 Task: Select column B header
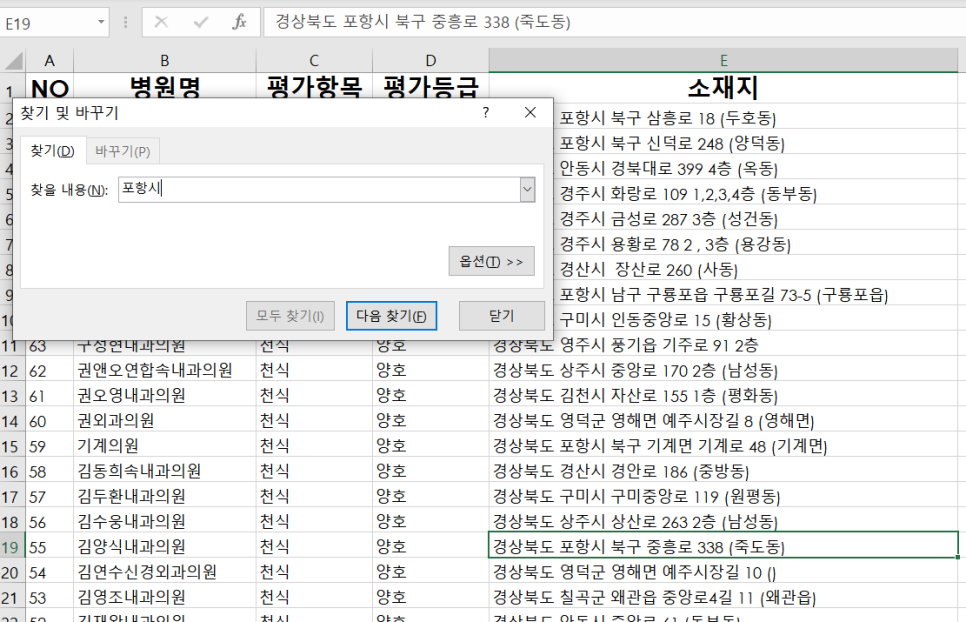164,61
